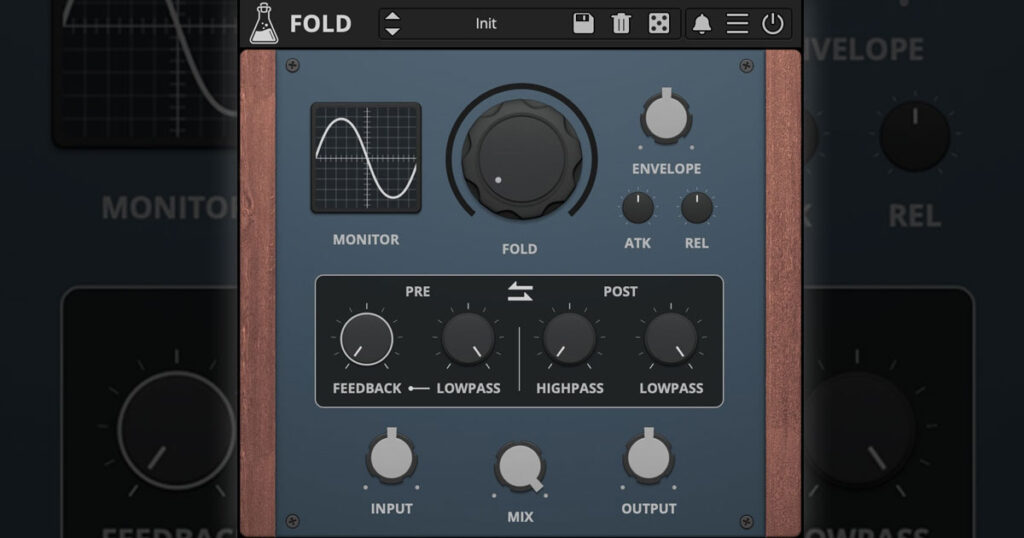
Task: Open notifications via the bell icon
Action: click(701, 24)
